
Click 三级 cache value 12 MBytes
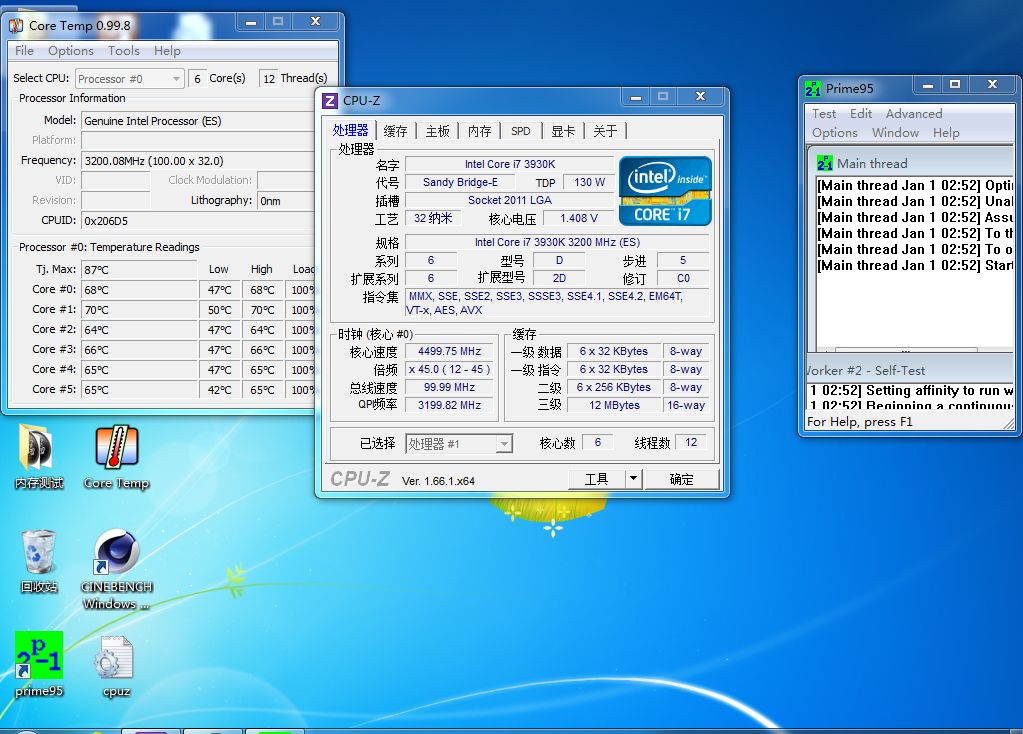point(614,405)
